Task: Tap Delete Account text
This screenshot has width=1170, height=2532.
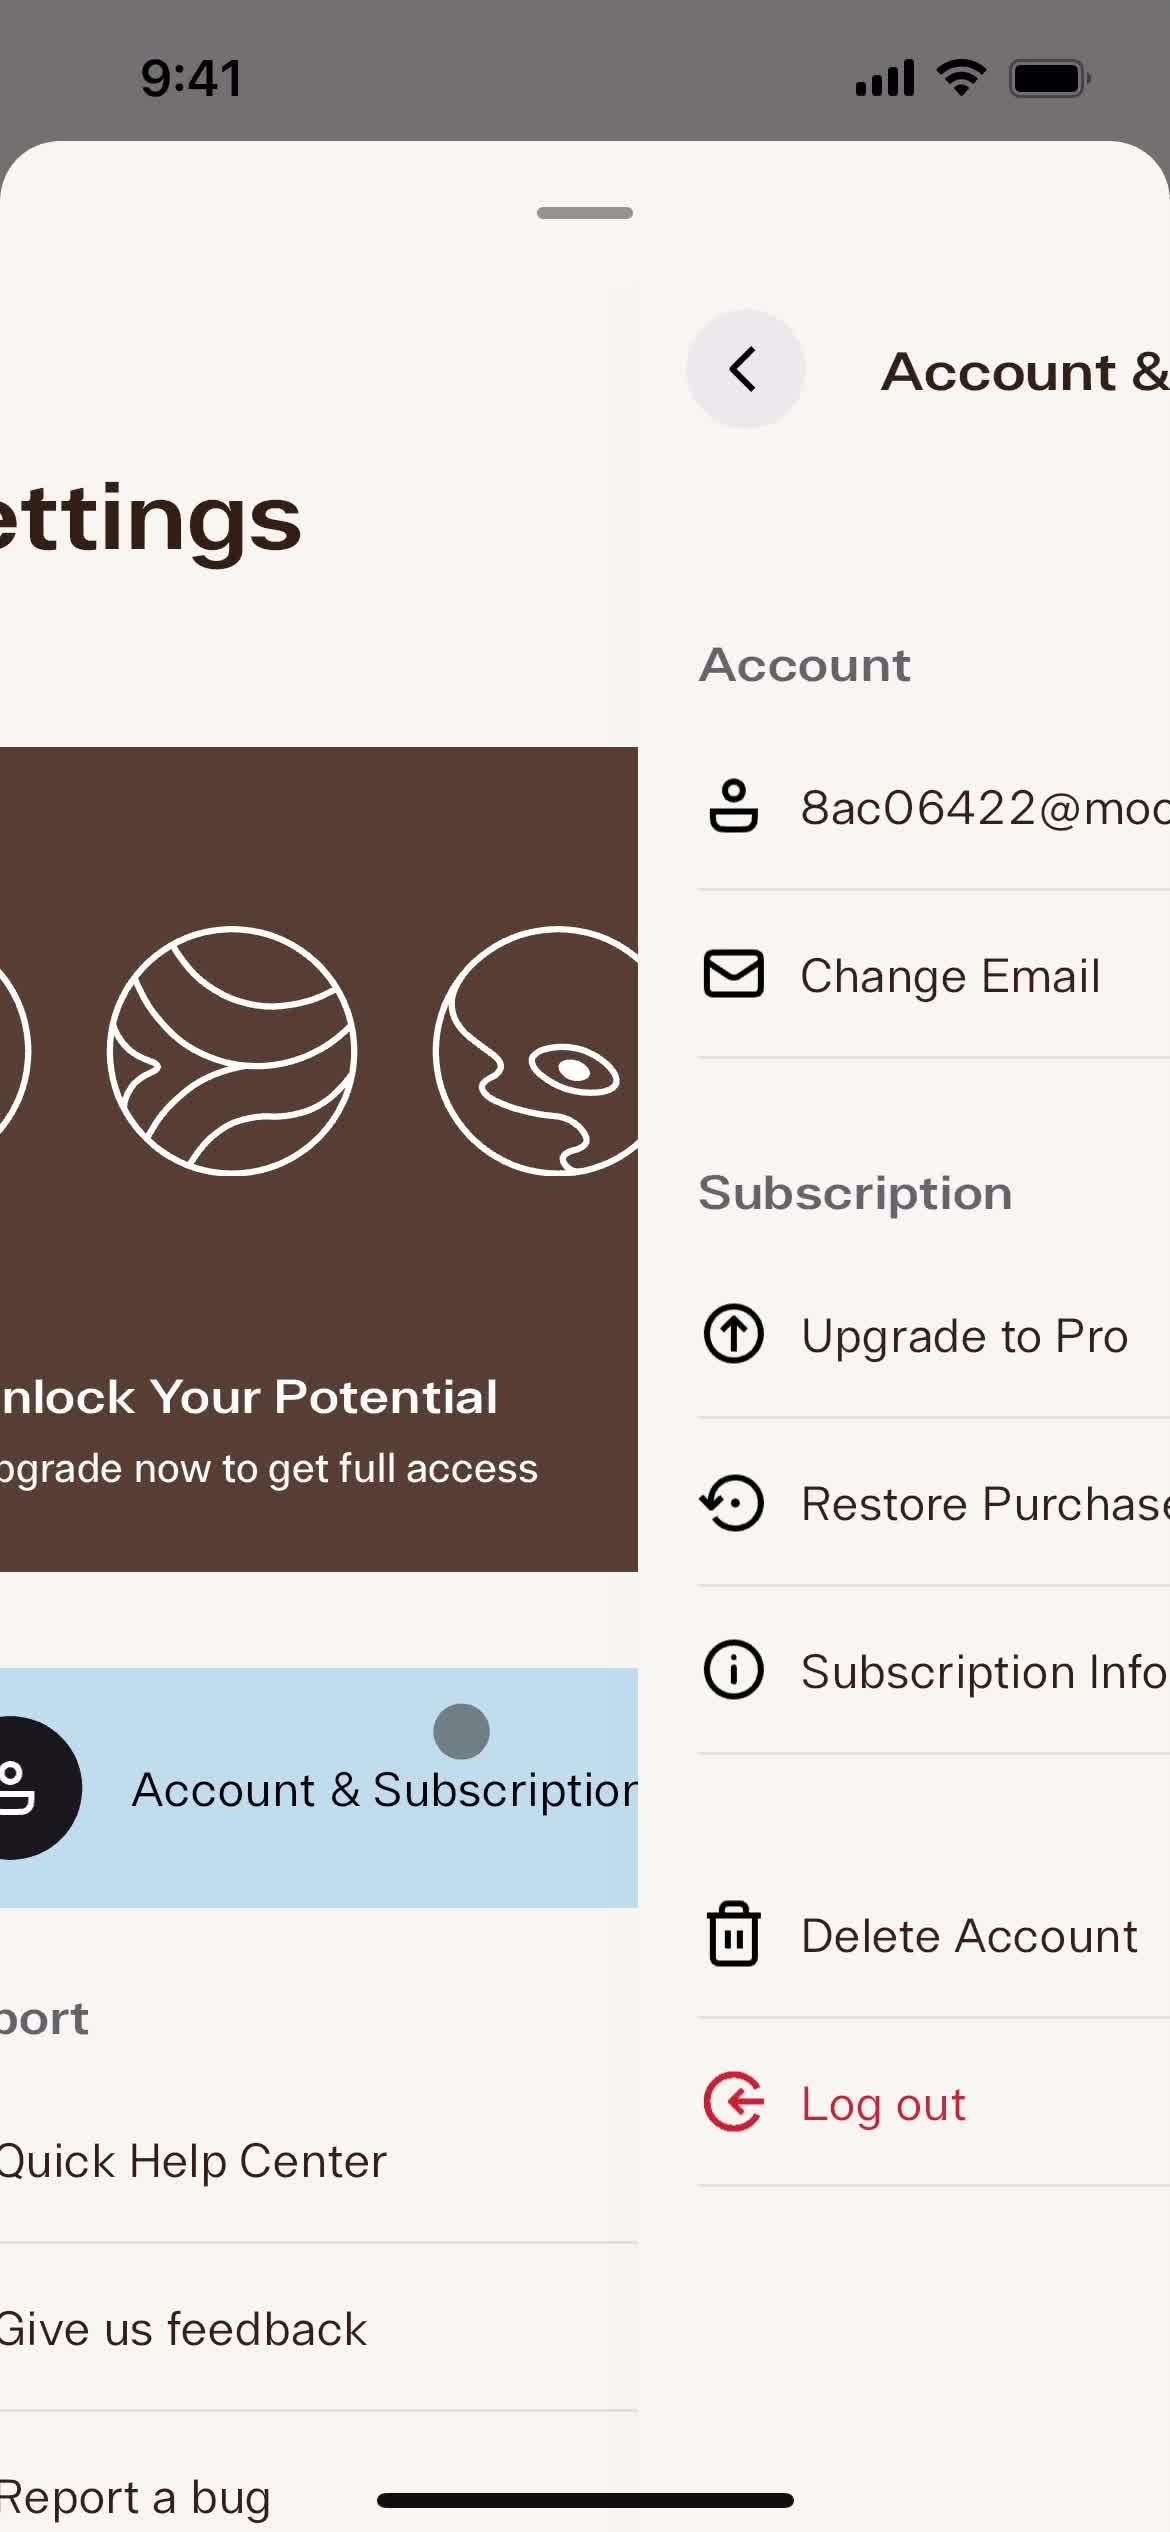Action: coord(969,1936)
